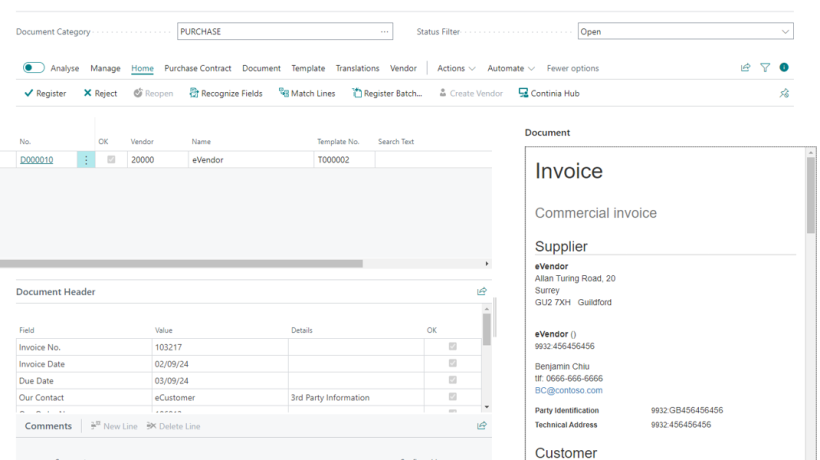The image size is (820, 460).
Task: Click the Register checkmark icon
Action: [x=29, y=93]
